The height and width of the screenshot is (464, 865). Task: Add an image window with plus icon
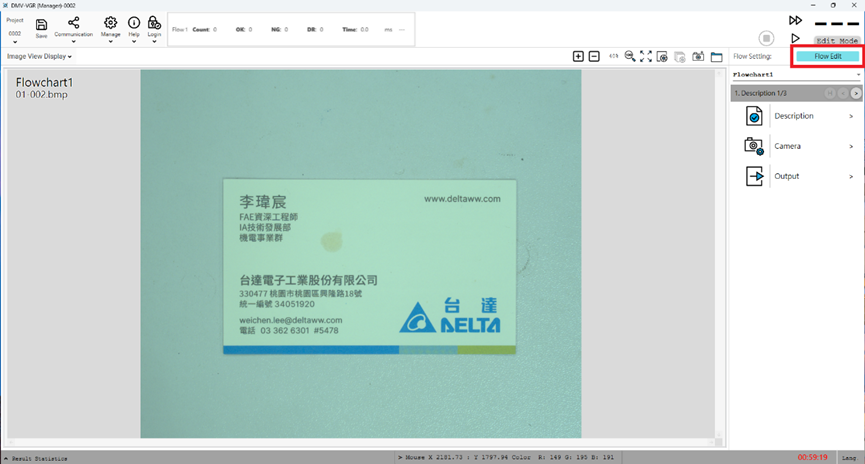578,57
